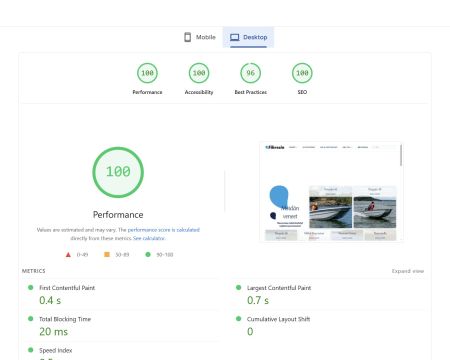Open the Best Practices score gauge
This screenshot has width=450, height=360.
click(251, 73)
